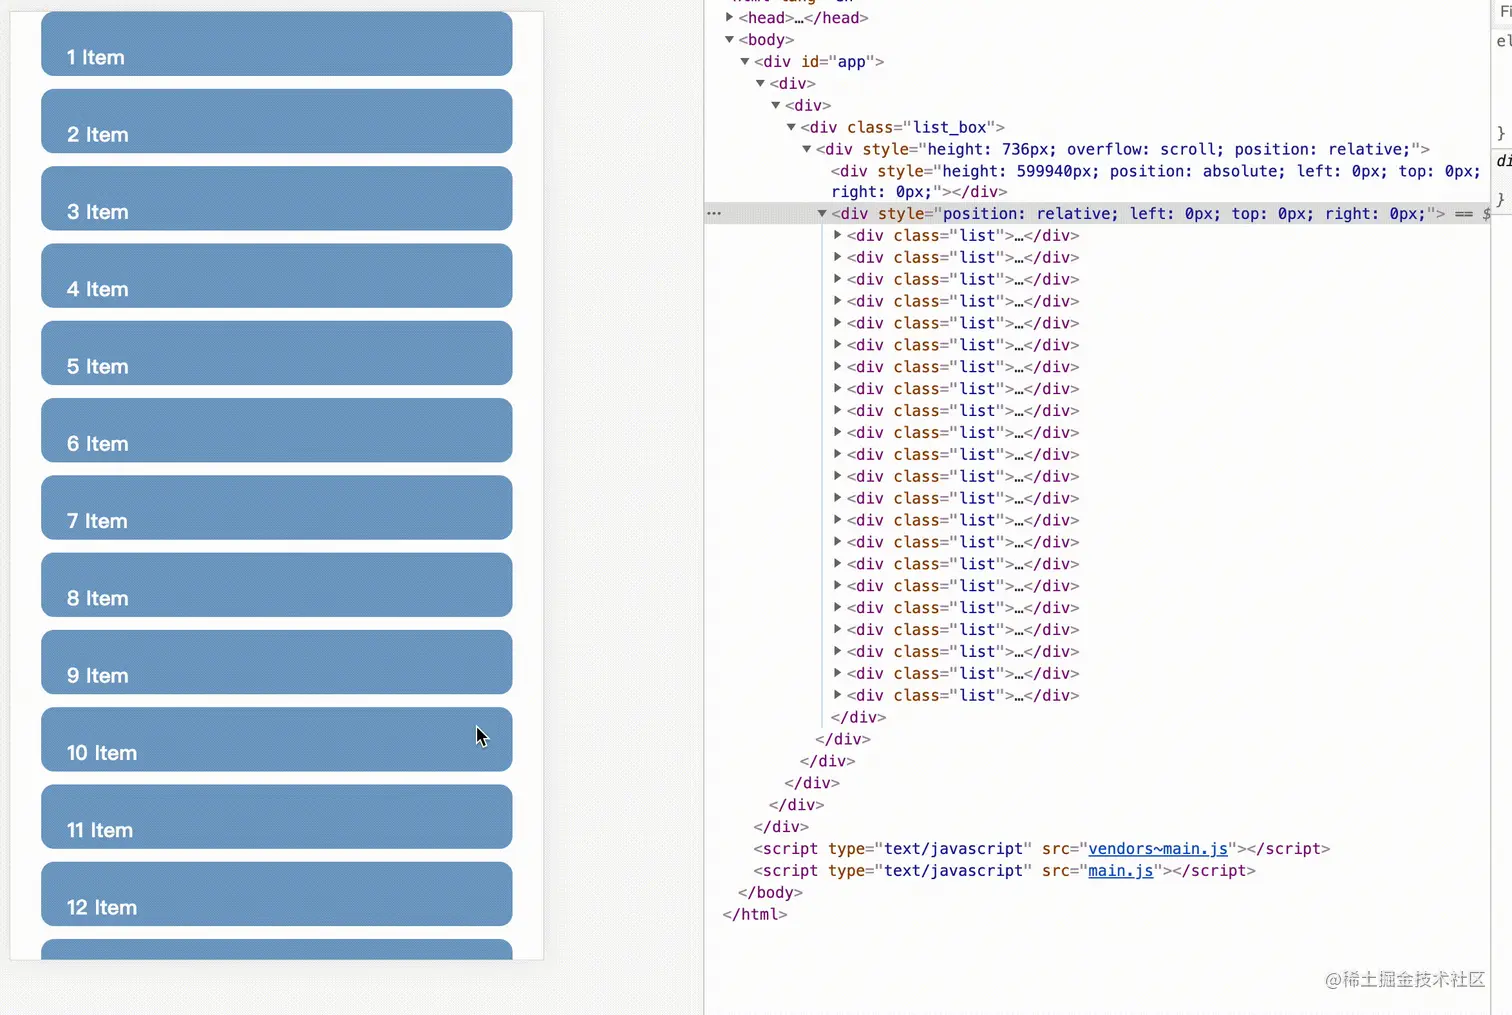Open the main.js script link
1512x1015 pixels.
pyautogui.click(x=1120, y=870)
